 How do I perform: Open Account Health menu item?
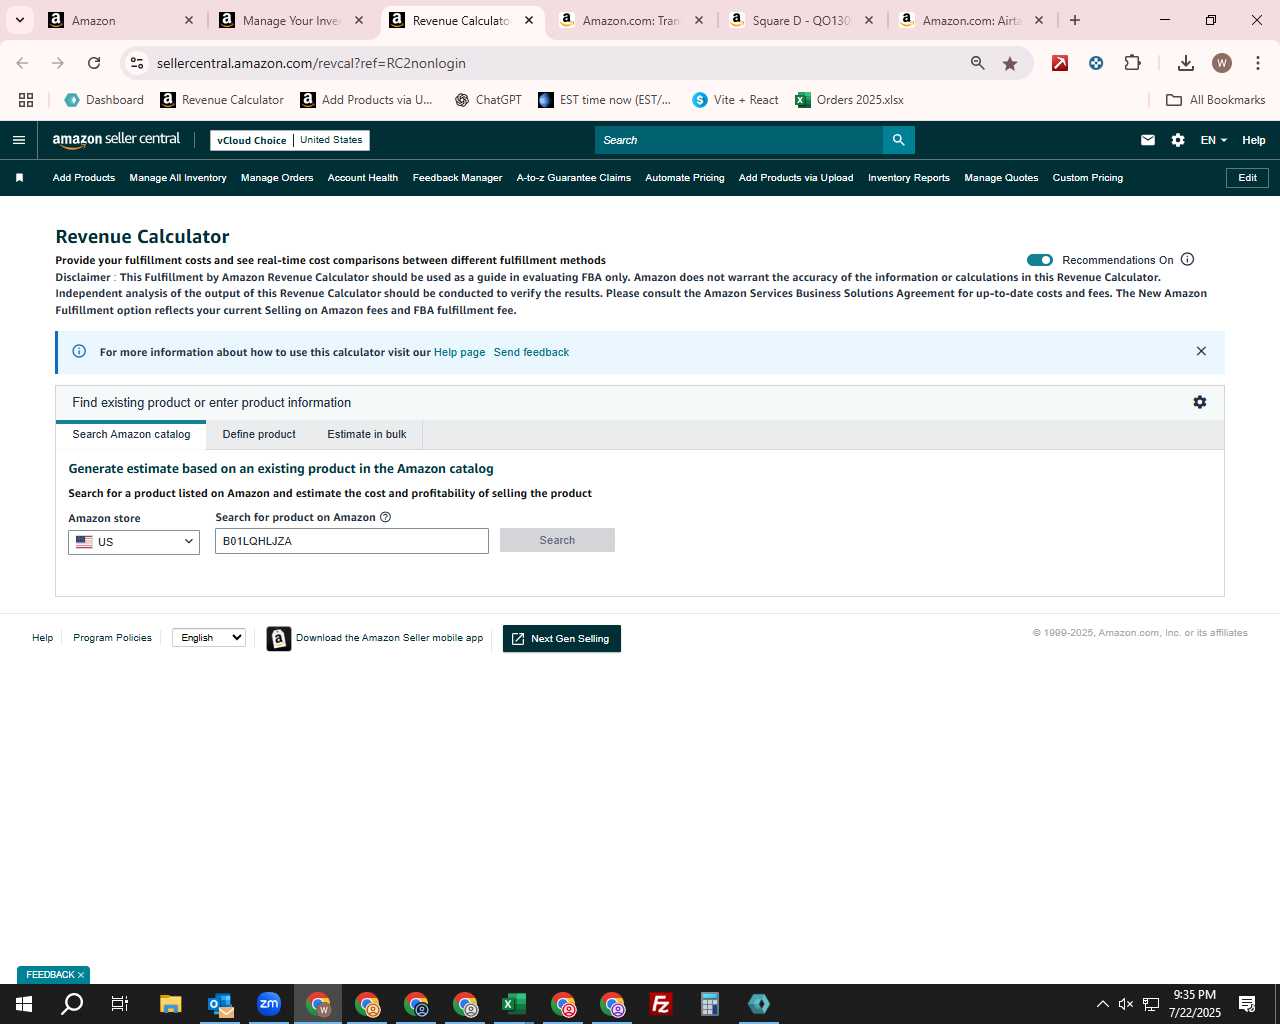point(363,178)
